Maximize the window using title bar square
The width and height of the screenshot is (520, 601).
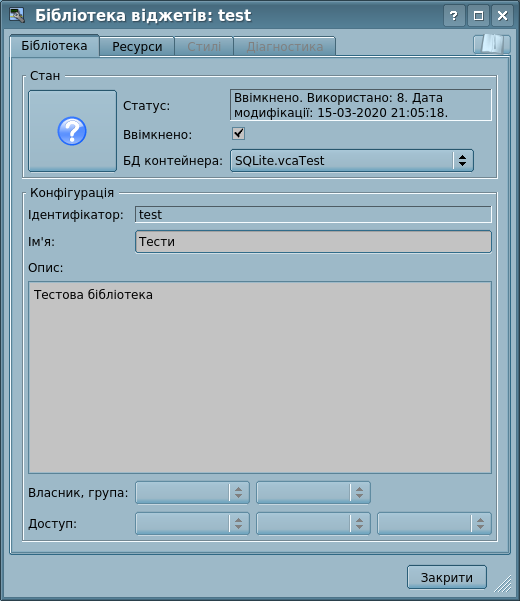point(478,16)
